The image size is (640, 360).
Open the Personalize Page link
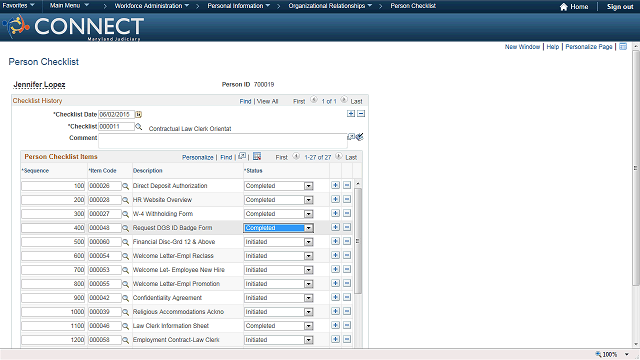pos(589,47)
